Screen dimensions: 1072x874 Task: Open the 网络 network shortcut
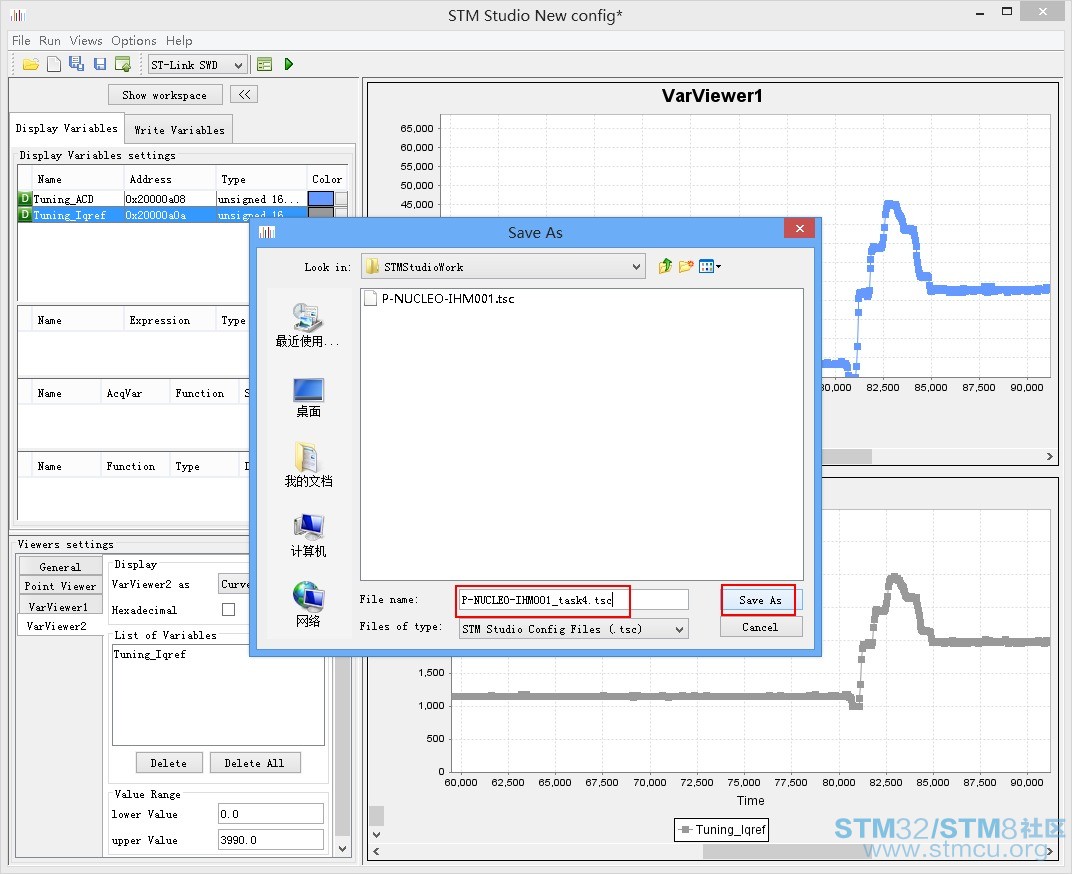(x=308, y=605)
